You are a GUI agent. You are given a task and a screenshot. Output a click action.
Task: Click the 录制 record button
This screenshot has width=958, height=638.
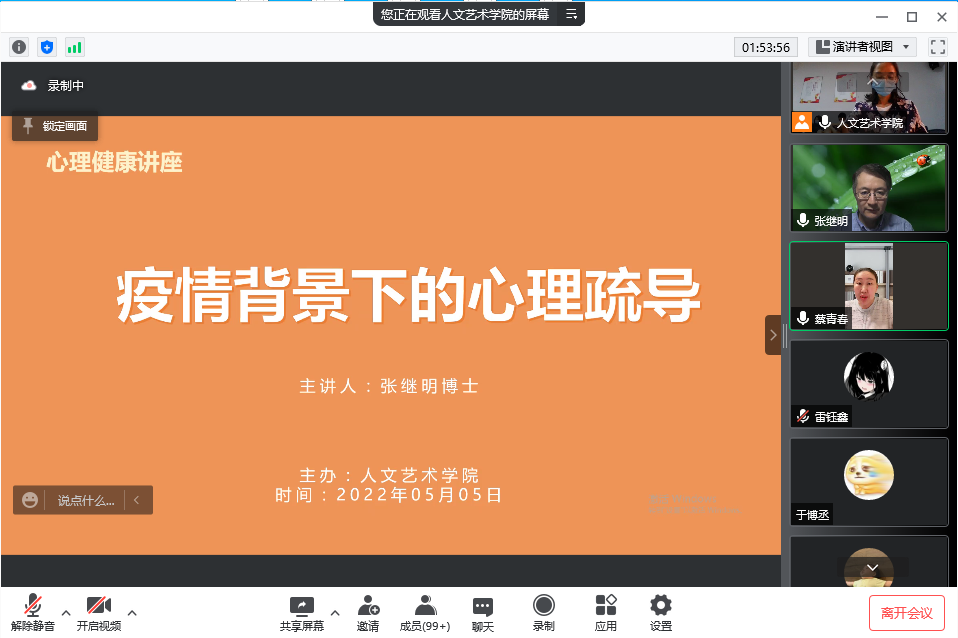(544, 612)
